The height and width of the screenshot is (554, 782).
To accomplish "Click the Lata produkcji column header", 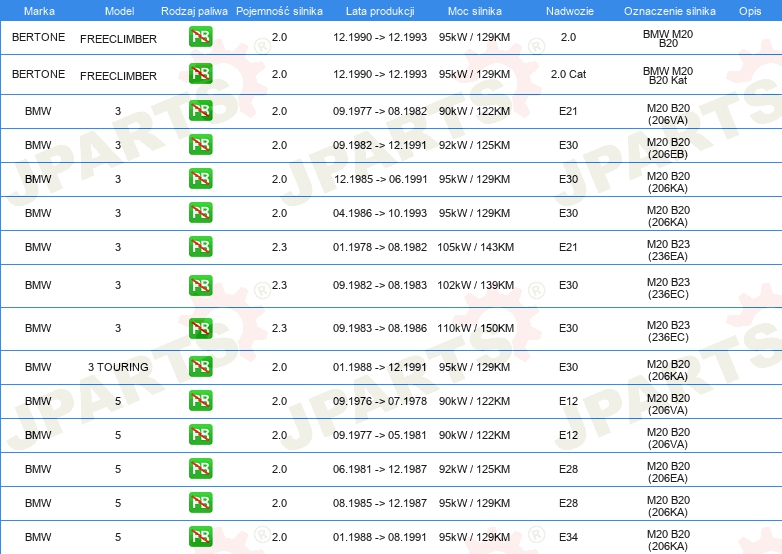I will (380, 11).
